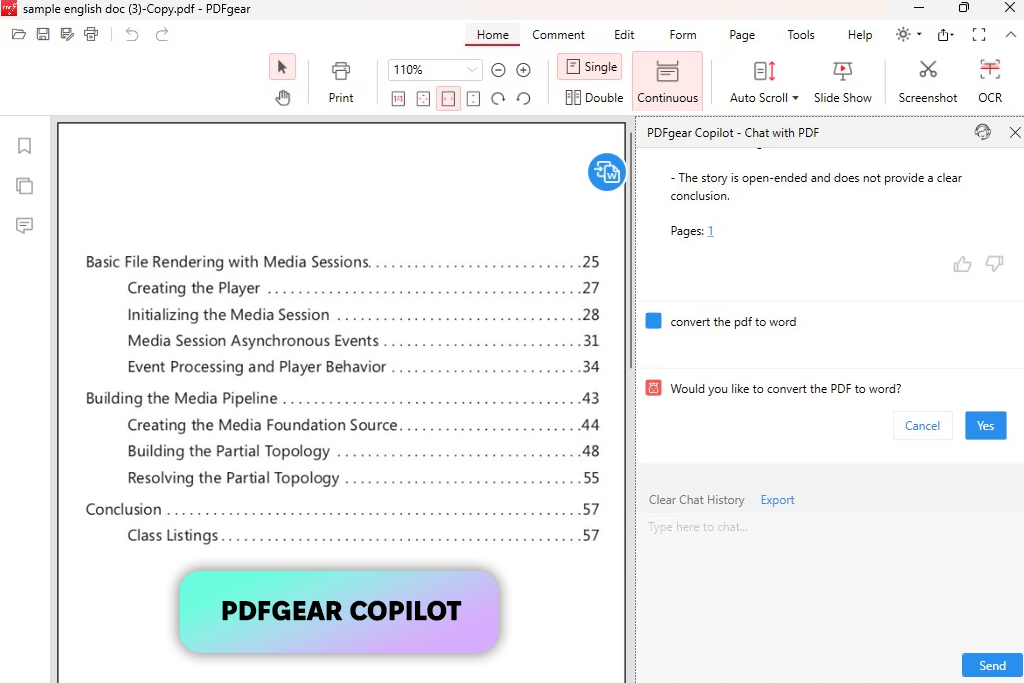
Task: Rotate the page counterclockwise
Action: tap(523, 99)
